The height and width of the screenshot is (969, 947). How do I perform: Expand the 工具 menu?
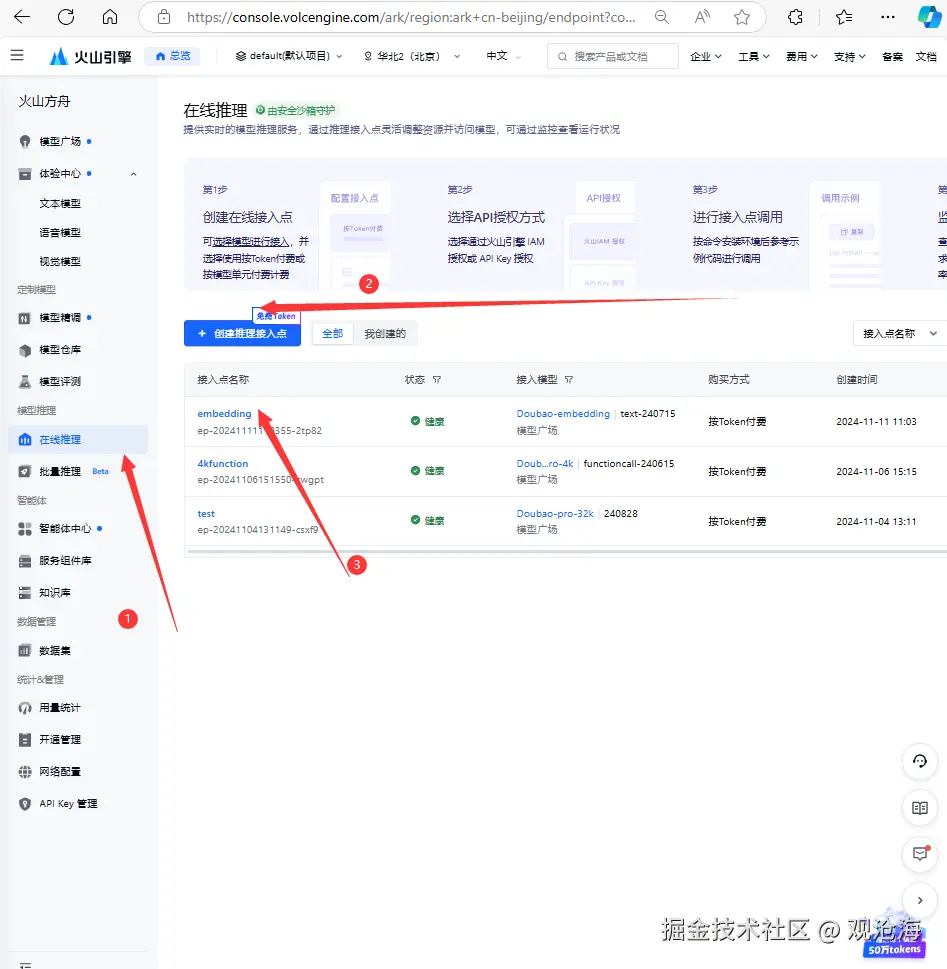[x=754, y=56]
